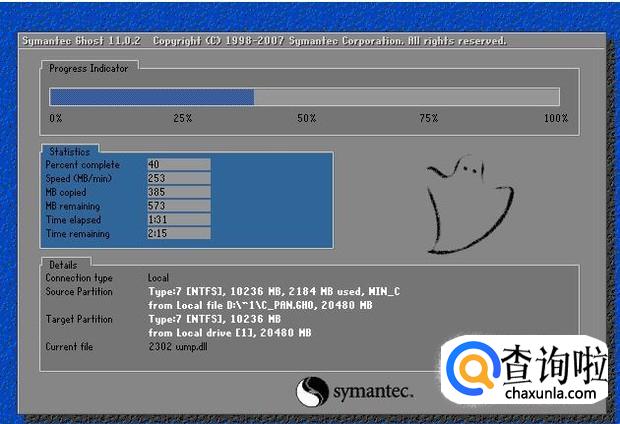Click the Local connection value

pyautogui.click(x=158, y=278)
